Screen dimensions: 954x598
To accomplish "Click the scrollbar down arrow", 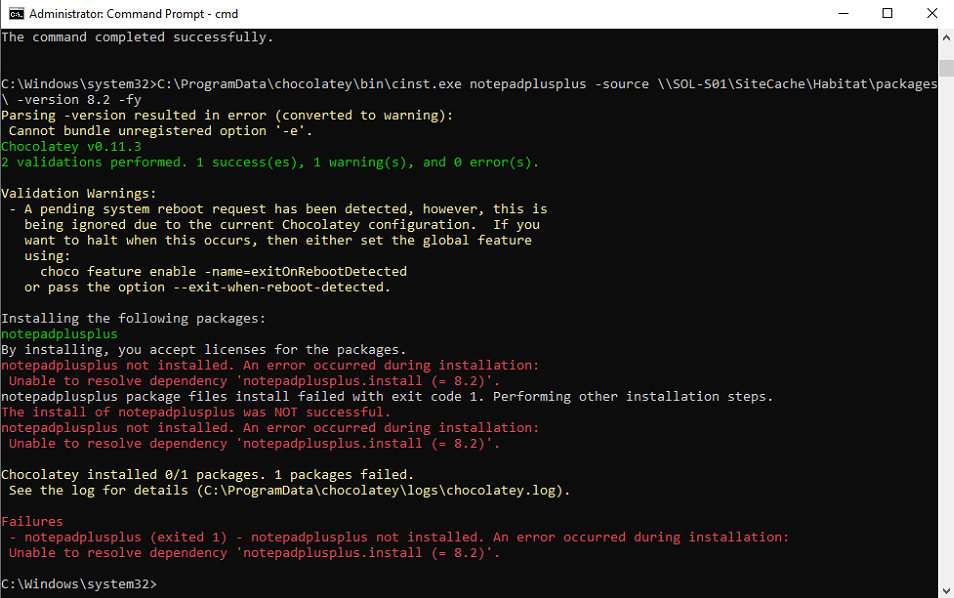I will point(946,590).
